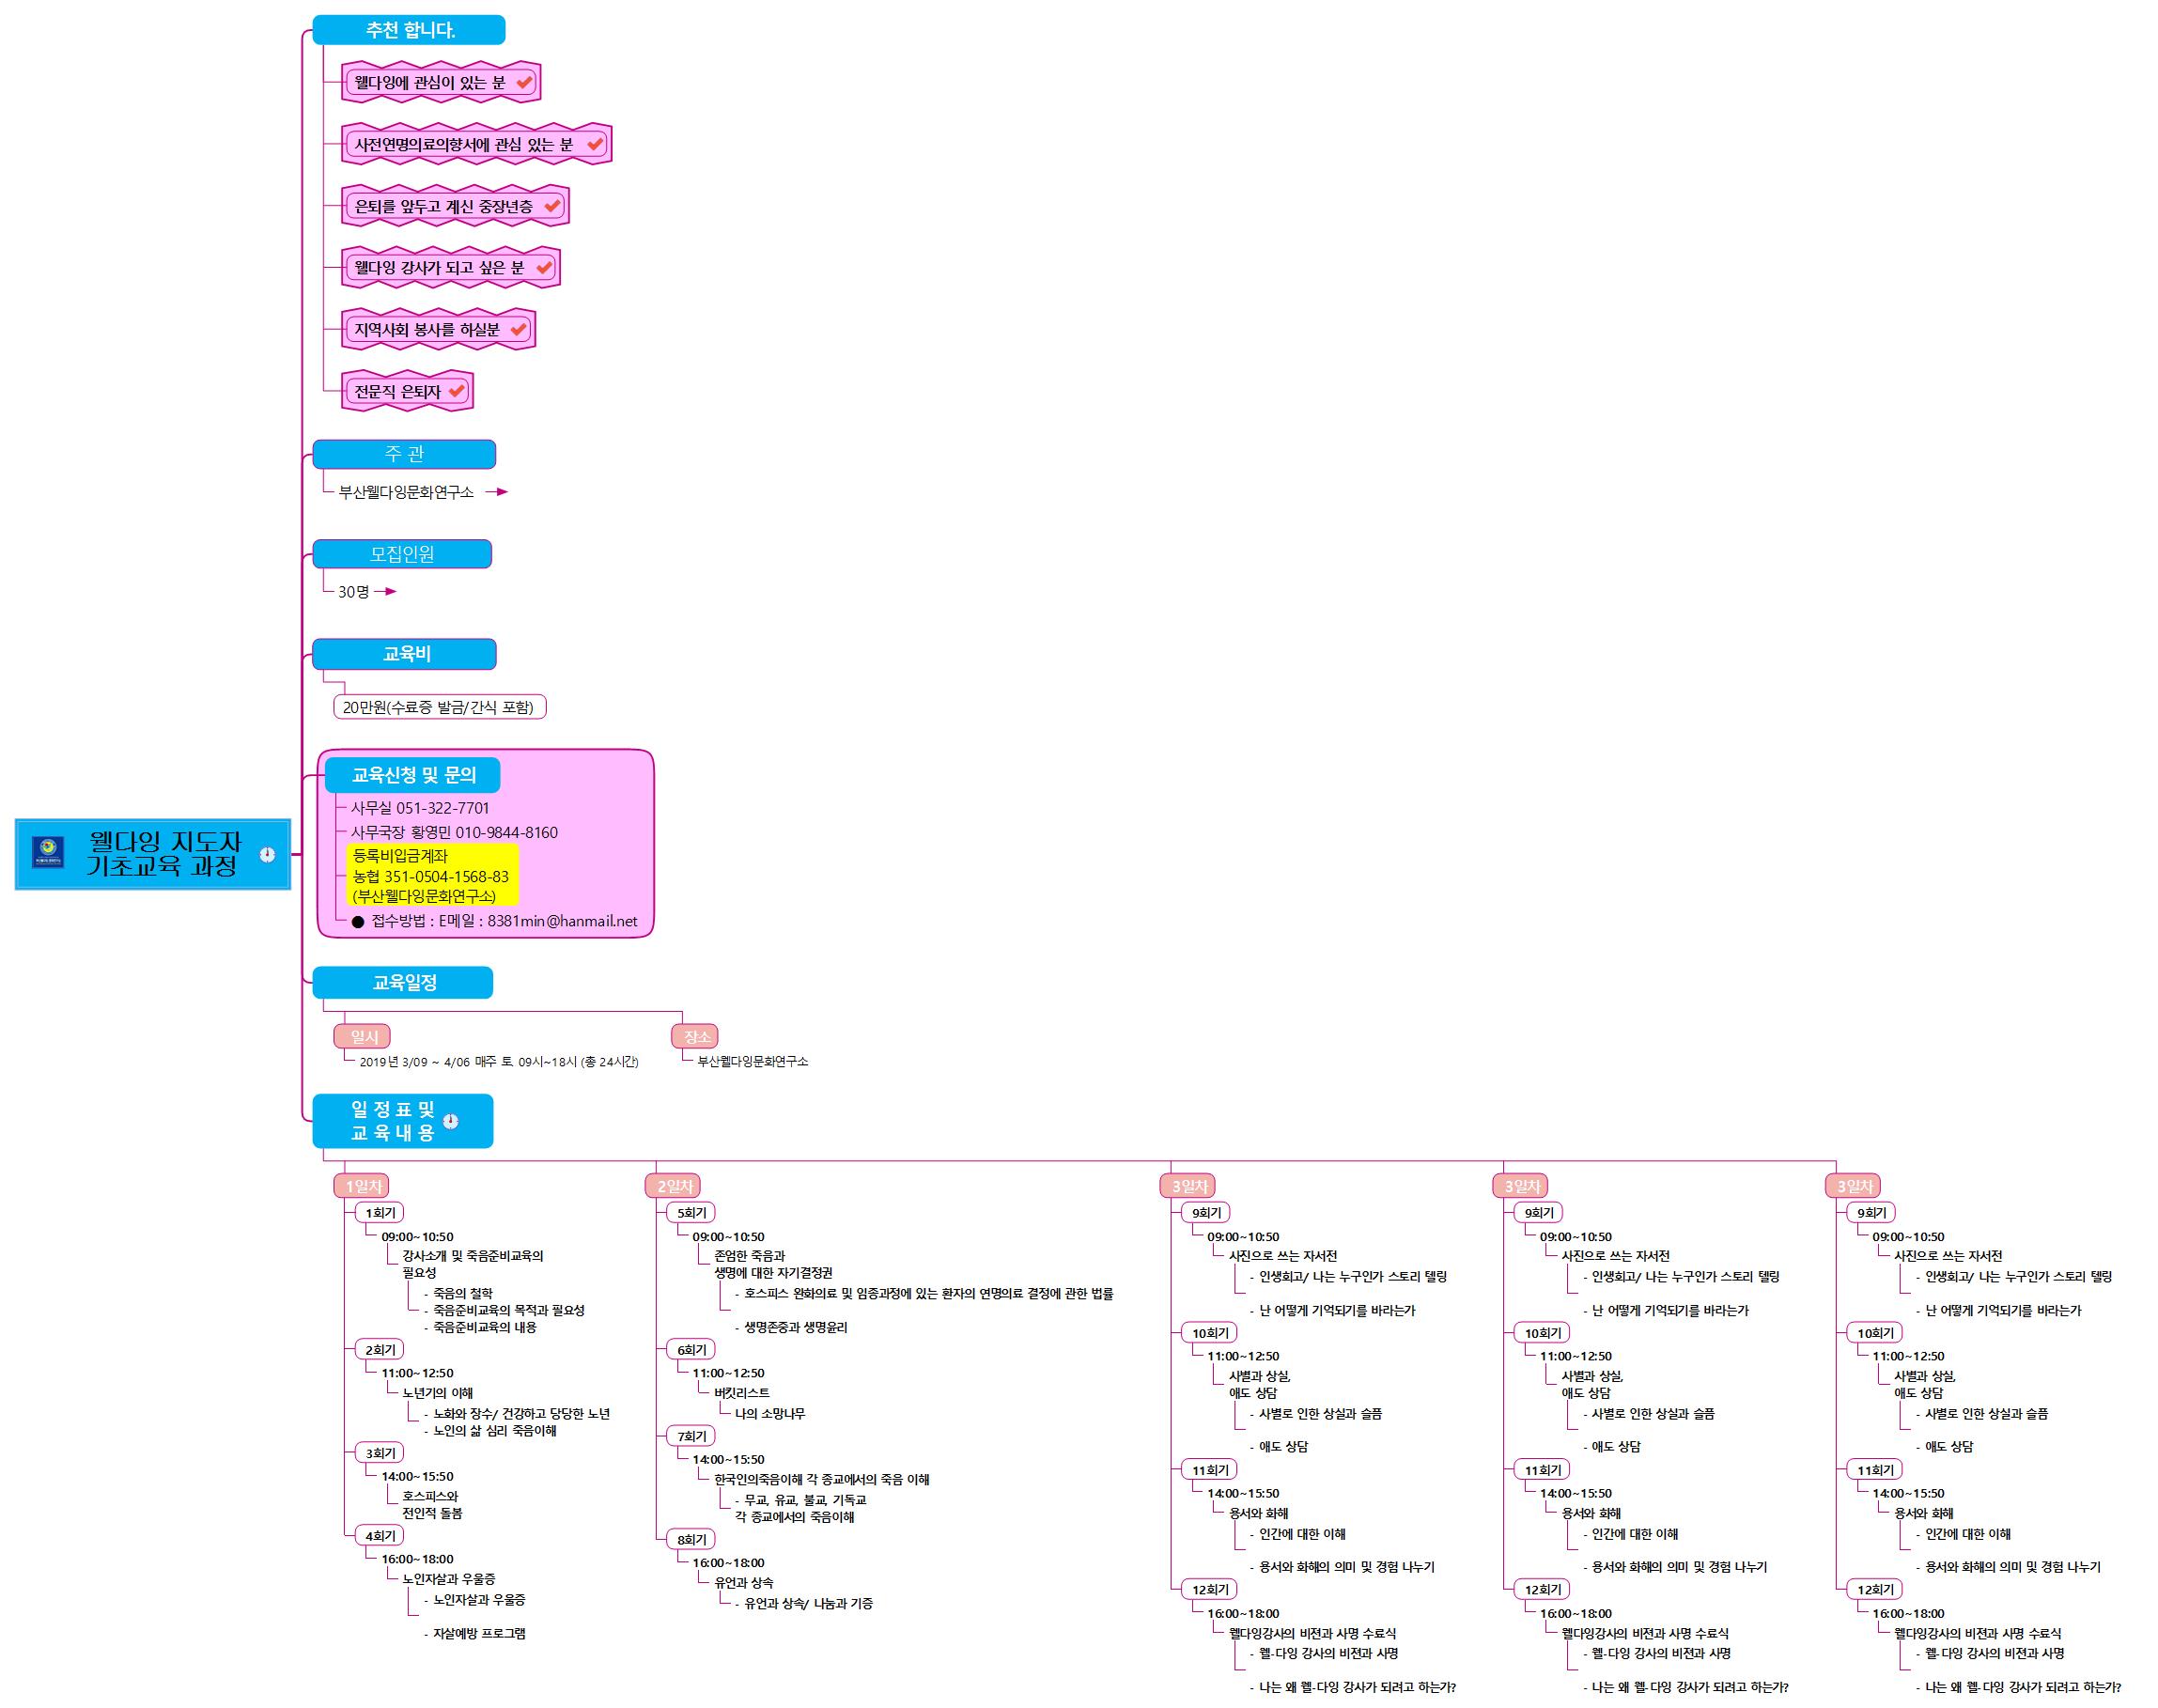Toggle checkmark on 은퇴를 앞두고 계신 중장년층
The height and width of the screenshot is (1708, 2158).
click(x=552, y=206)
